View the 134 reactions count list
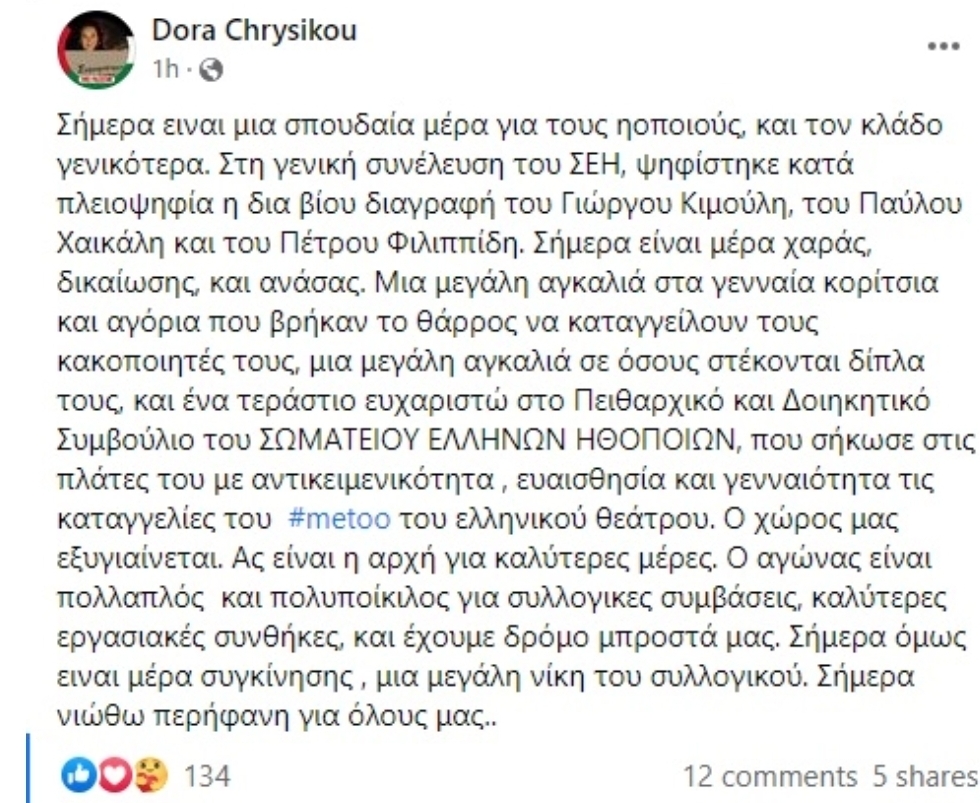 [206, 776]
